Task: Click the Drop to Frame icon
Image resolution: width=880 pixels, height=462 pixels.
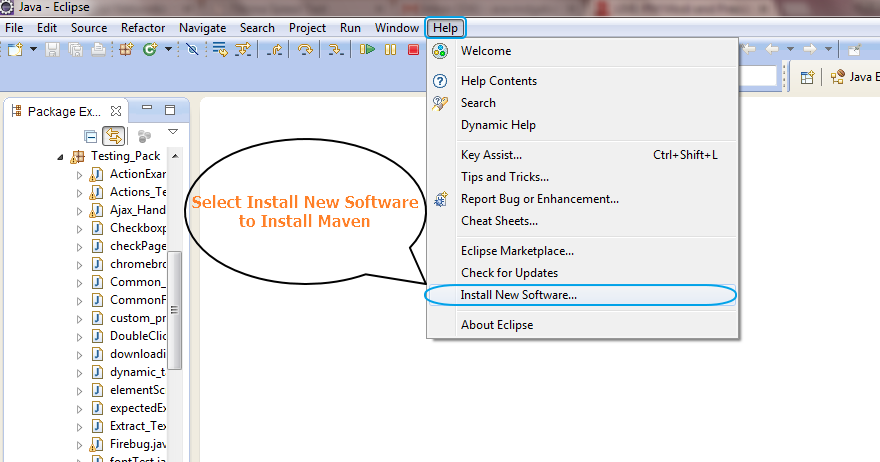Action: (x=220, y=50)
